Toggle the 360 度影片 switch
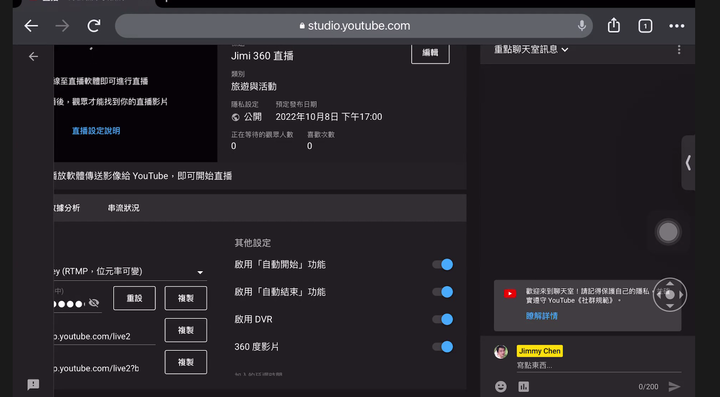 (x=443, y=347)
